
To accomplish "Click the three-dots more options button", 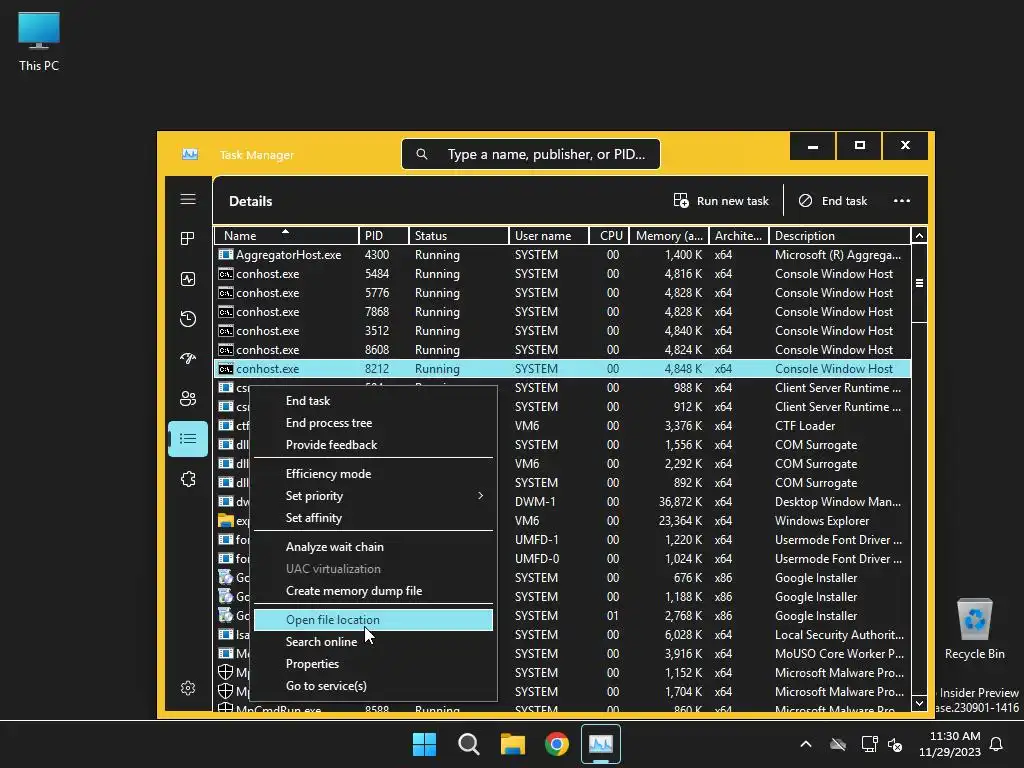I will click(x=901, y=200).
